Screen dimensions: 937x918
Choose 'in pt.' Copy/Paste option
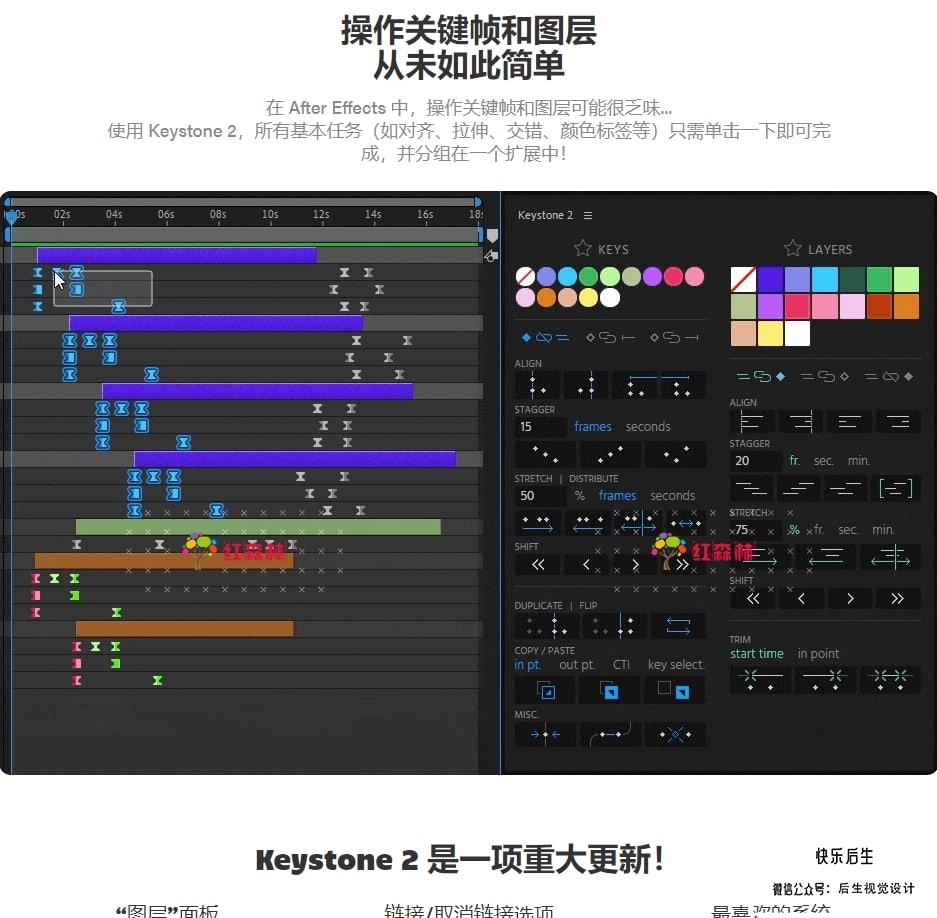(x=528, y=665)
